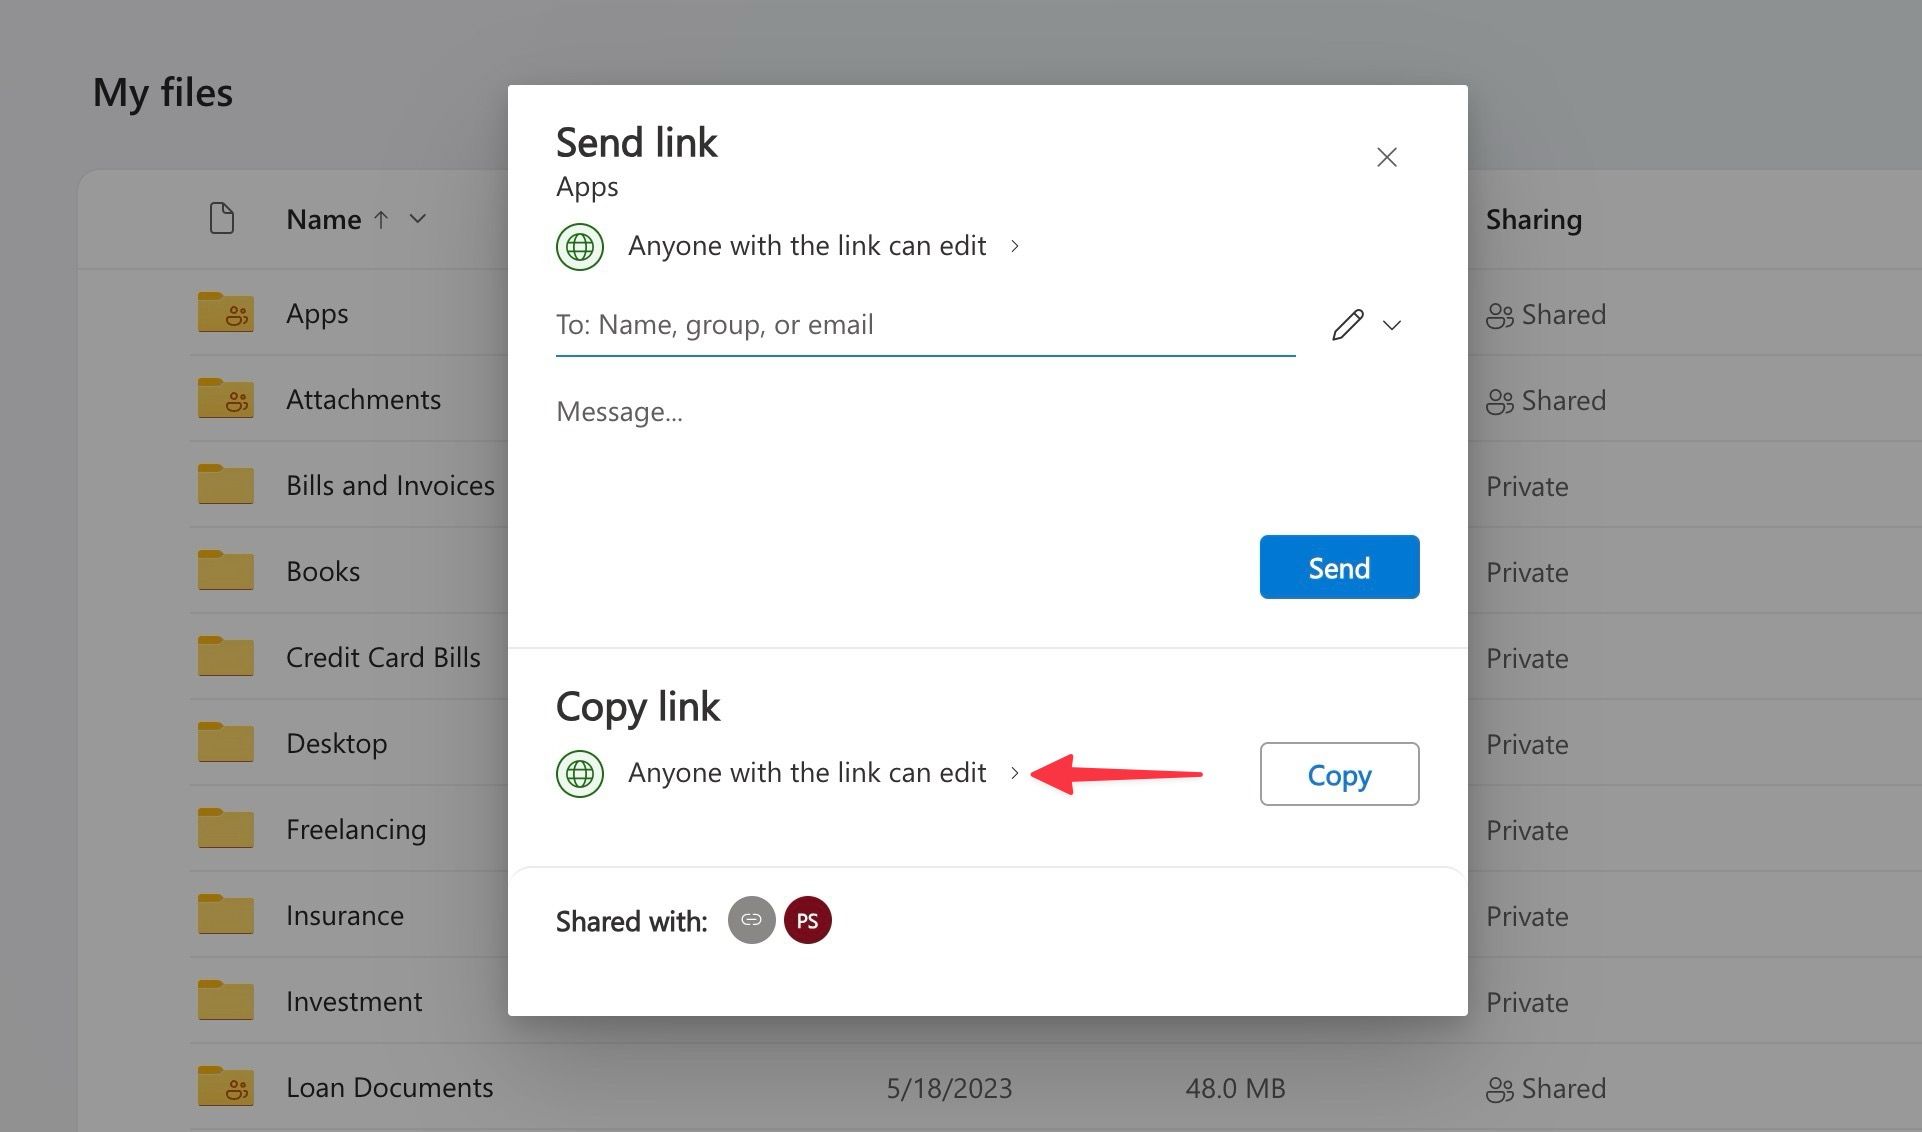1922x1132 pixels.
Task: Click the shared folder icon beside Loan Documents
Action: tap(225, 1086)
